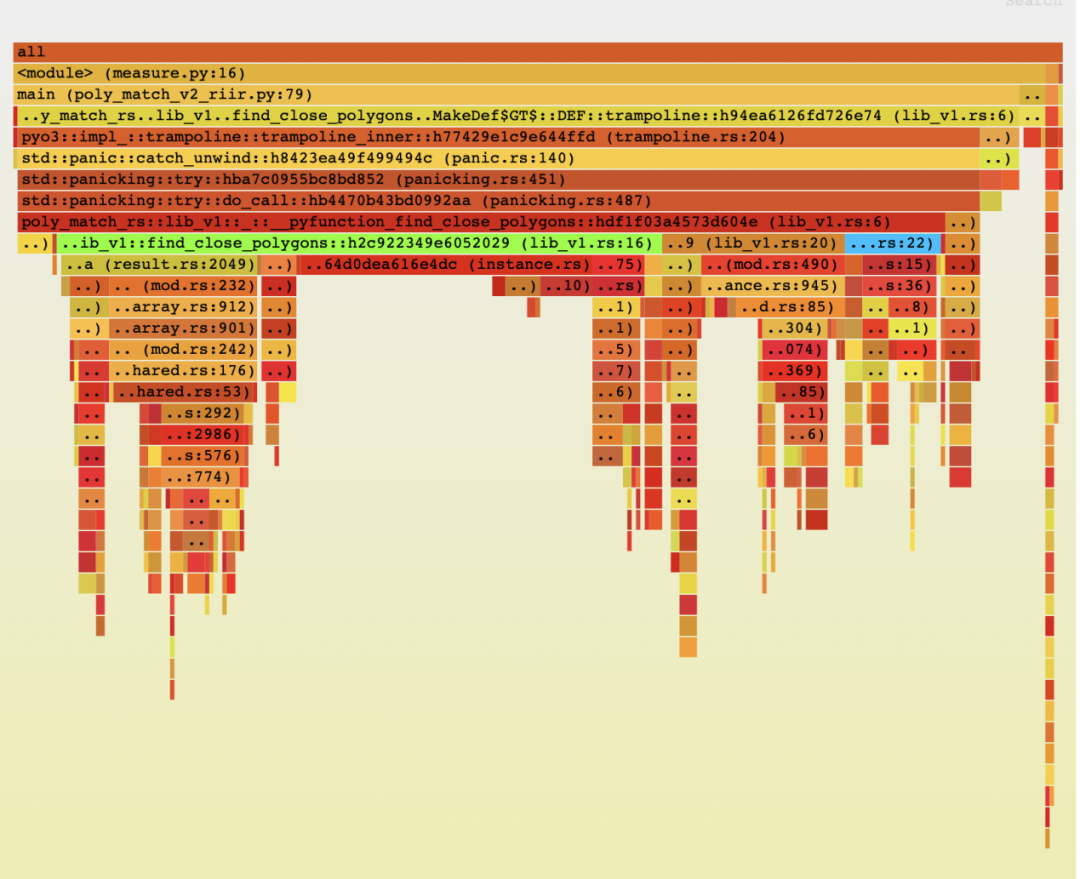Select the '..369)' frame
Image resolution: width=1080 pixels, height=879 pixels.
(793, 372)
